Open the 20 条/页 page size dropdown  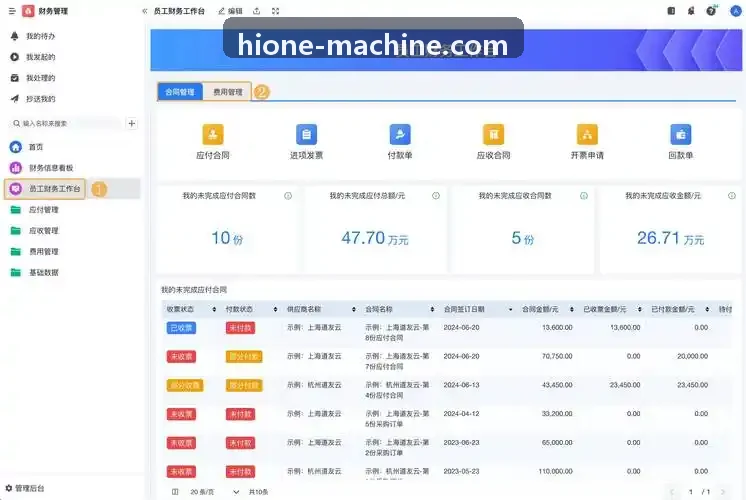pyautogui.click(x=214, y=491)
